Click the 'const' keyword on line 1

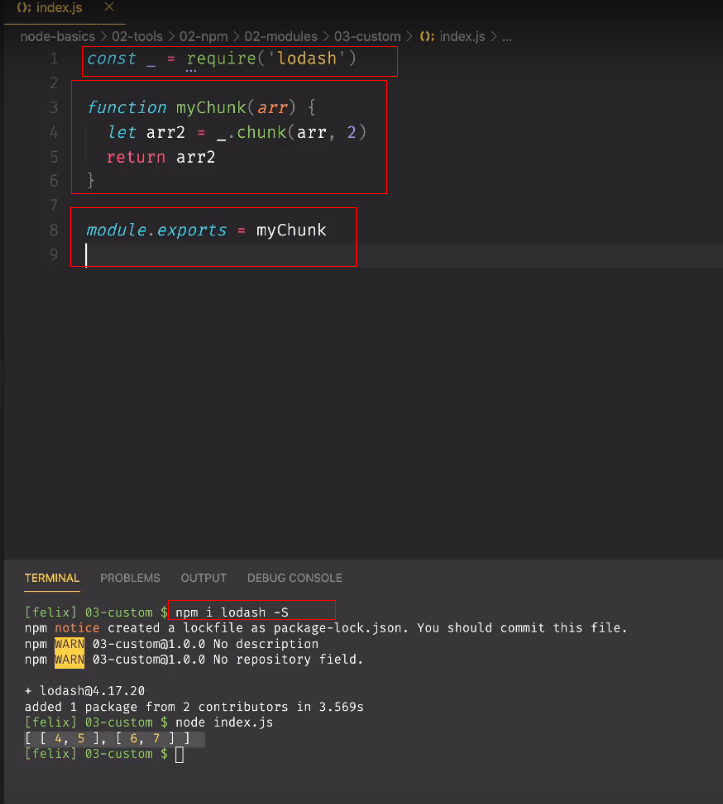click(111, 58)
